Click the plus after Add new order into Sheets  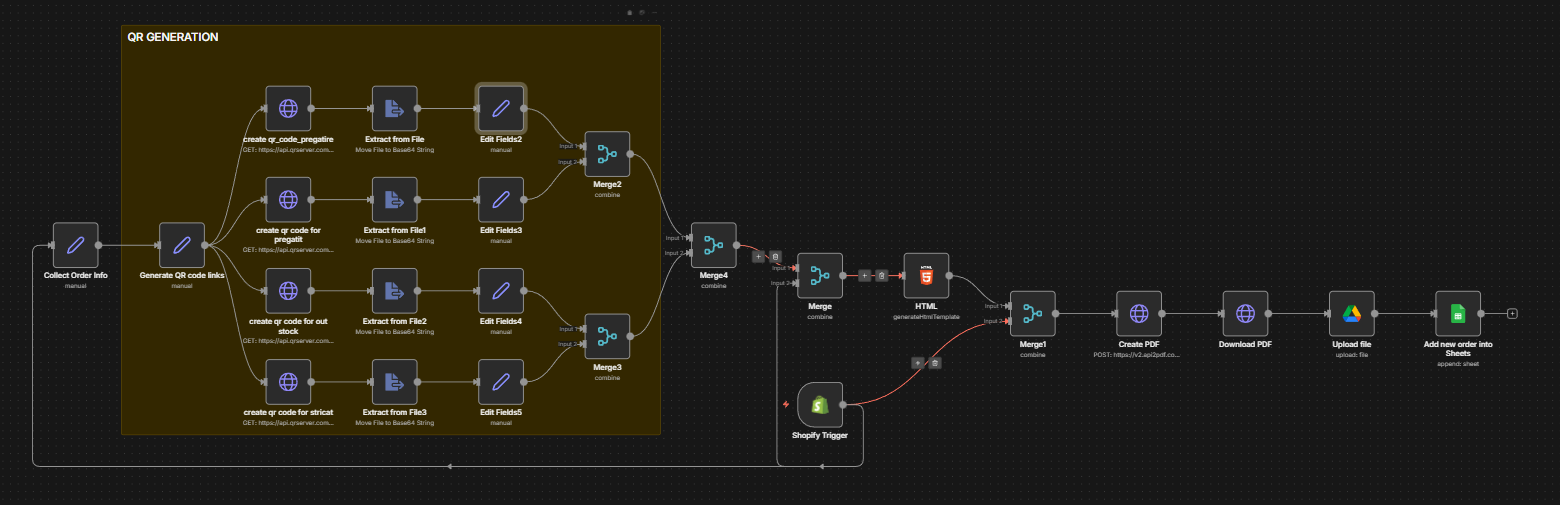pos(1512,314)
